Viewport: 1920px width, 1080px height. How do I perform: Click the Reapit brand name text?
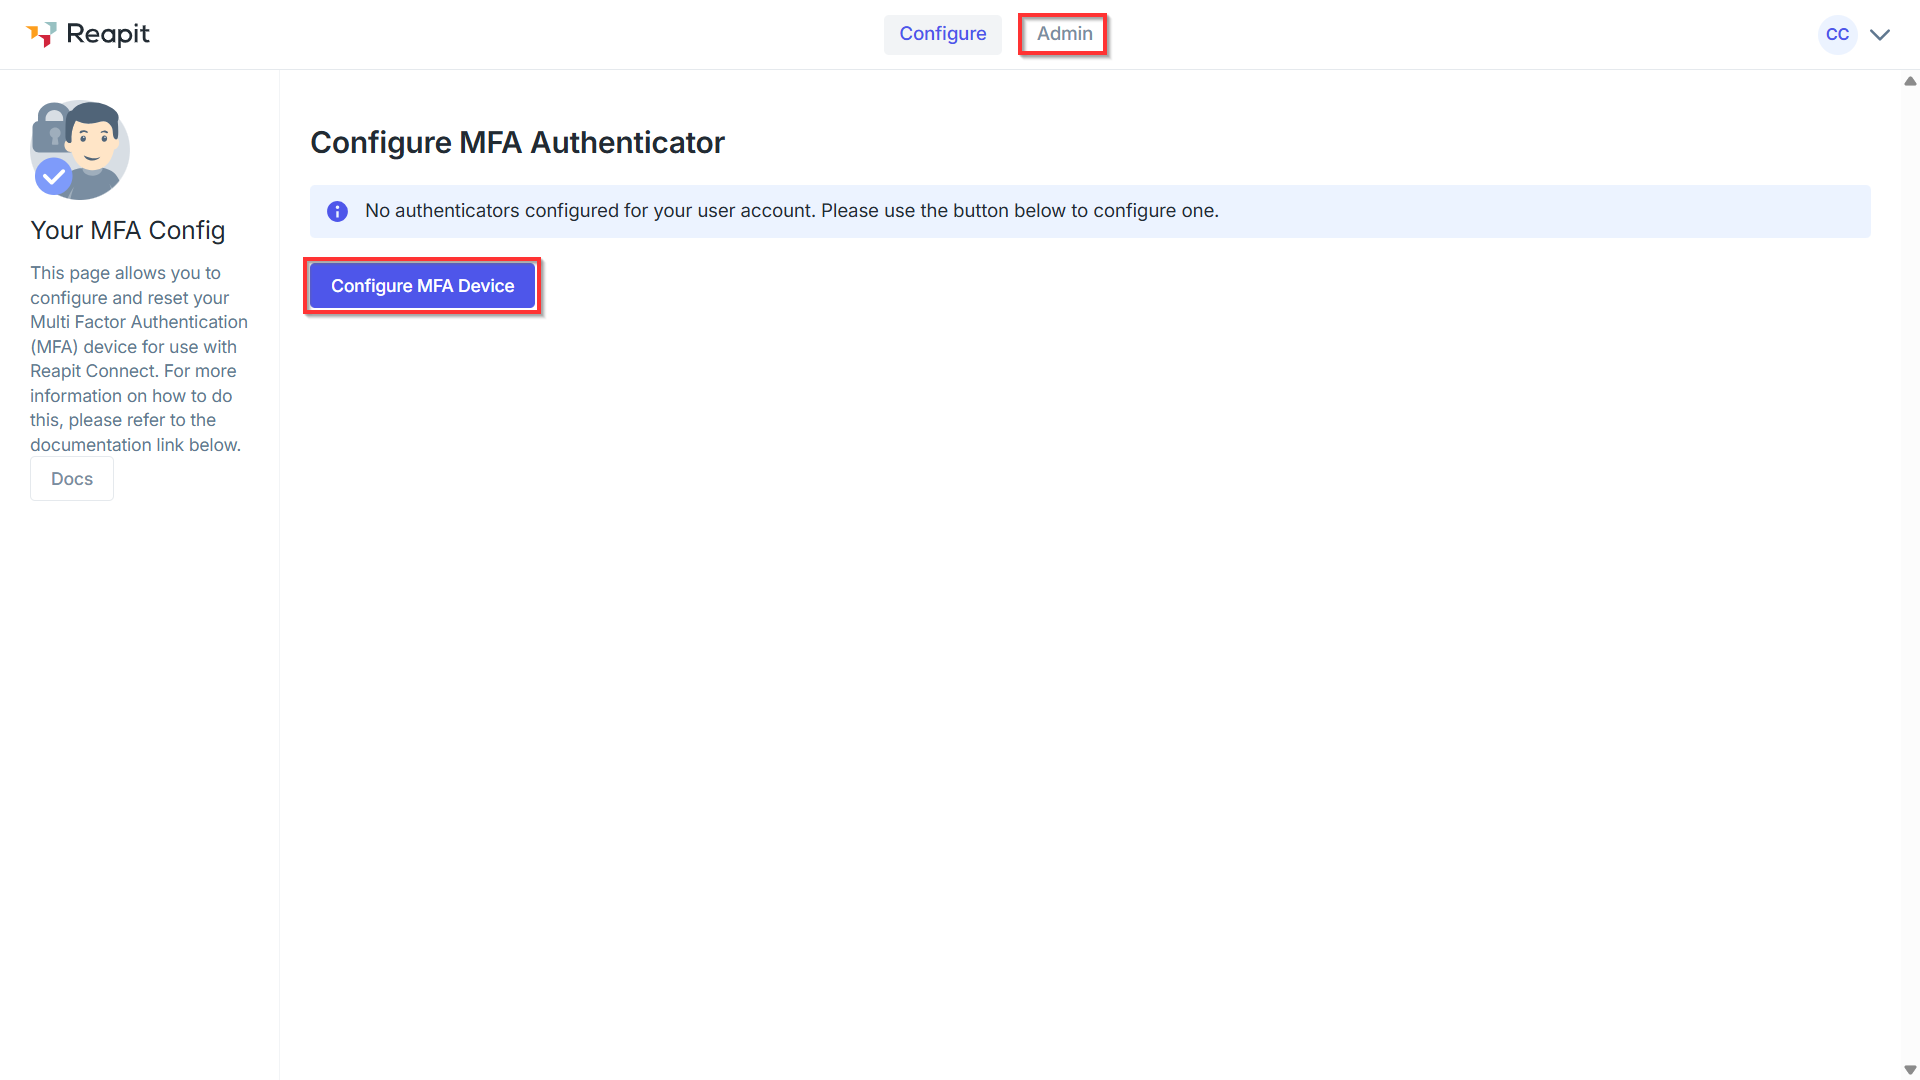tap(108, 34)
